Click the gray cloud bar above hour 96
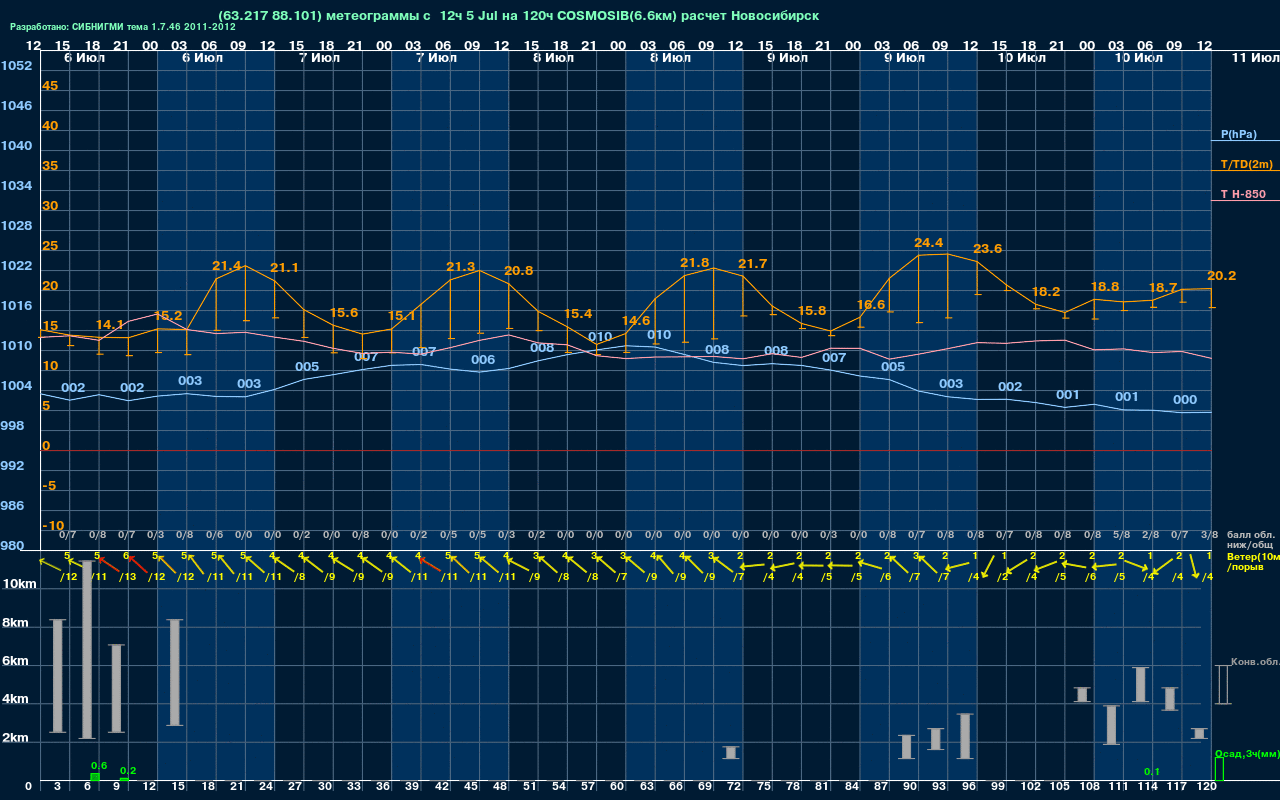The width and height of the screenshot is (1280, 800). 965,736
